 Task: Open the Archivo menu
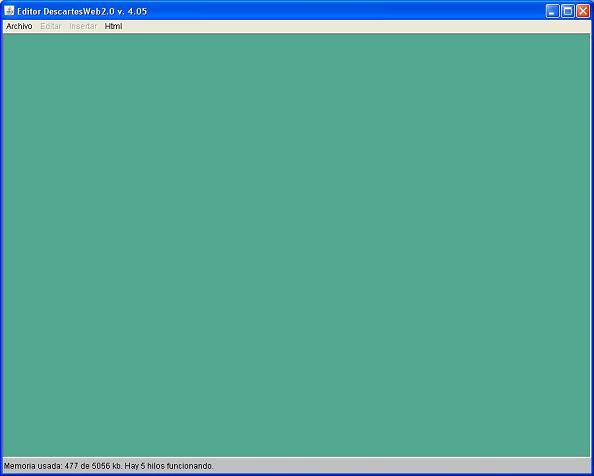[19, 26]
